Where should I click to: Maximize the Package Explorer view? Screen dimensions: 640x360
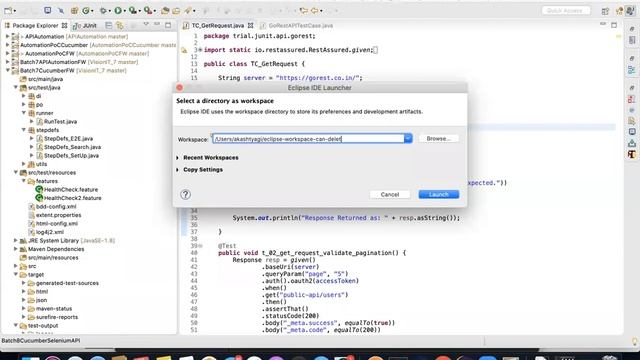(168, 25)
